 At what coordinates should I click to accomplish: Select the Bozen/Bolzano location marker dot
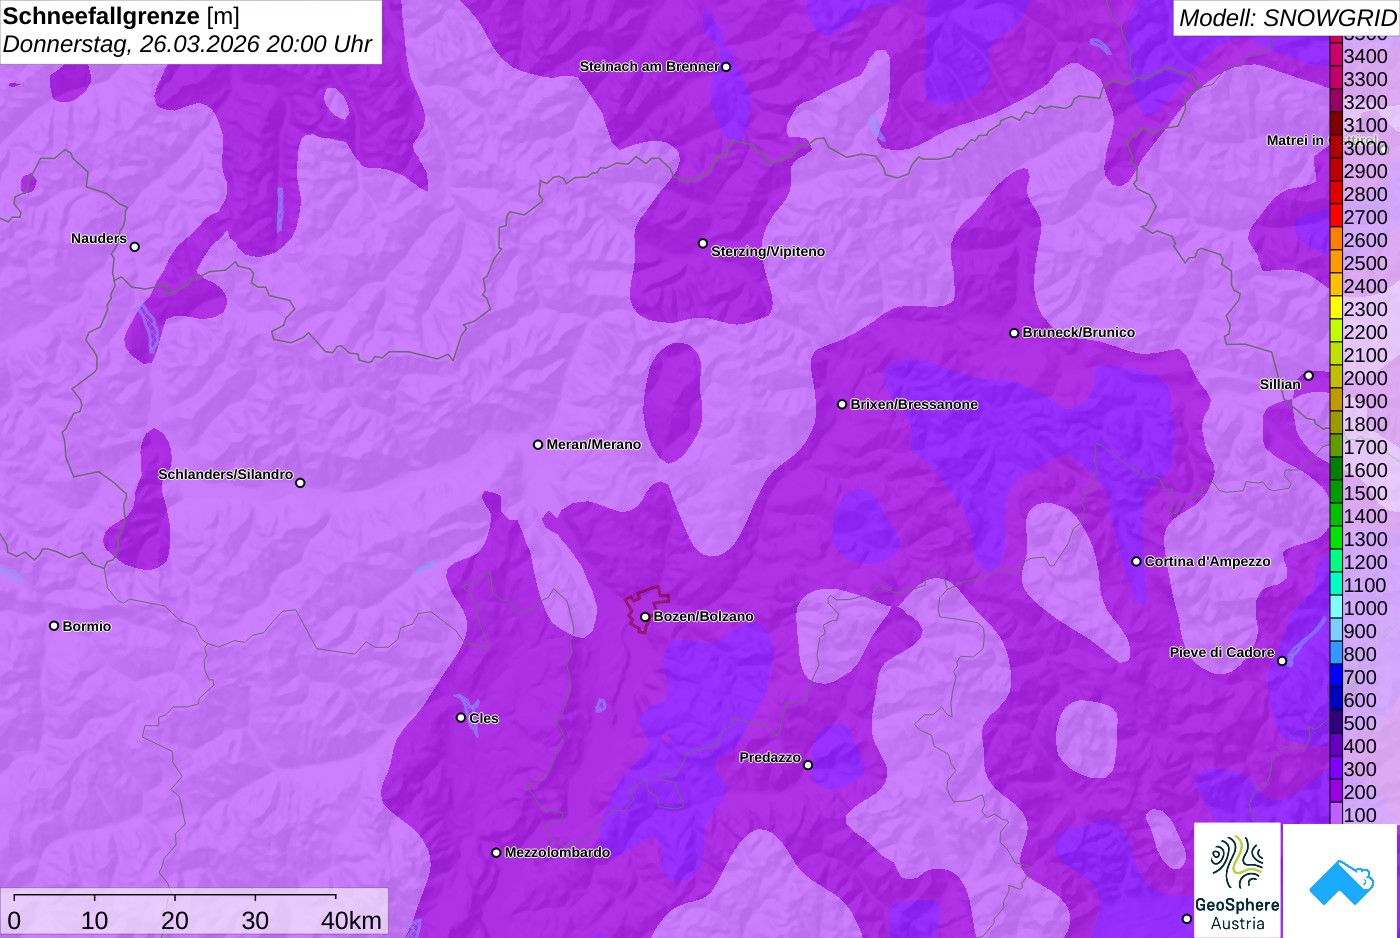645,617
